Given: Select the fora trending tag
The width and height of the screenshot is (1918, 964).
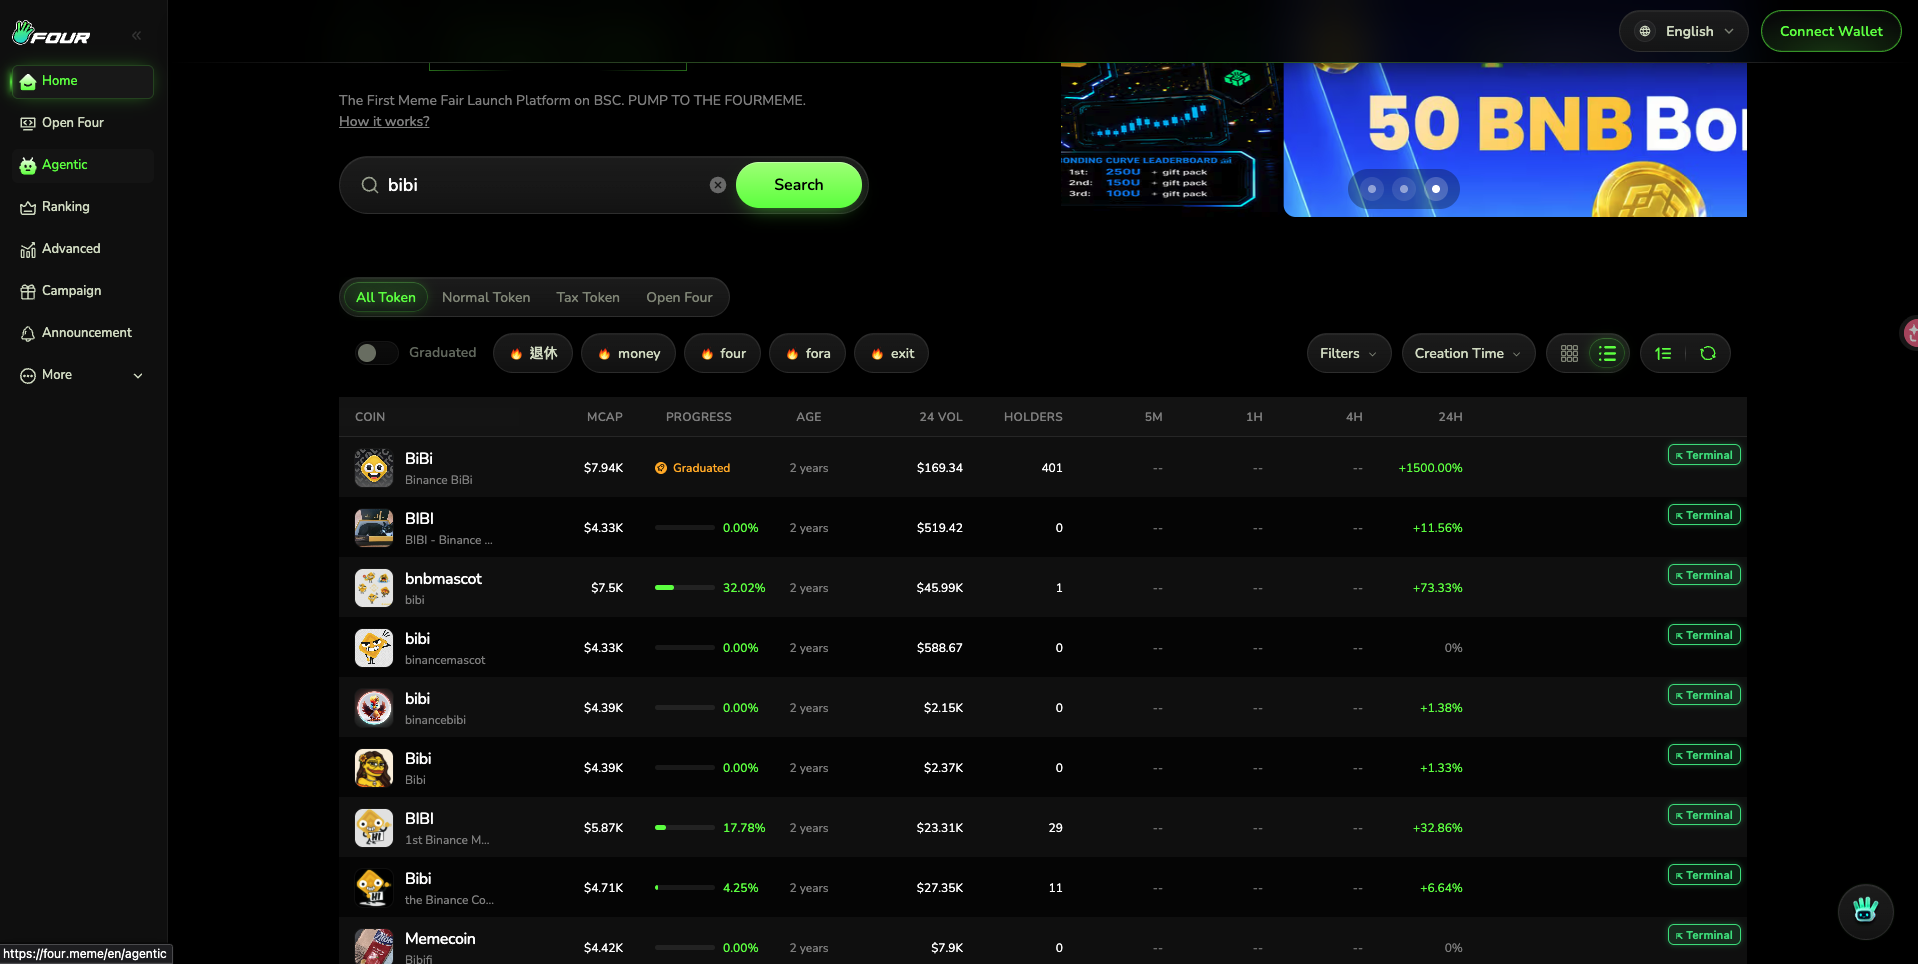Looking at the screenshot, I should [807, 353].
